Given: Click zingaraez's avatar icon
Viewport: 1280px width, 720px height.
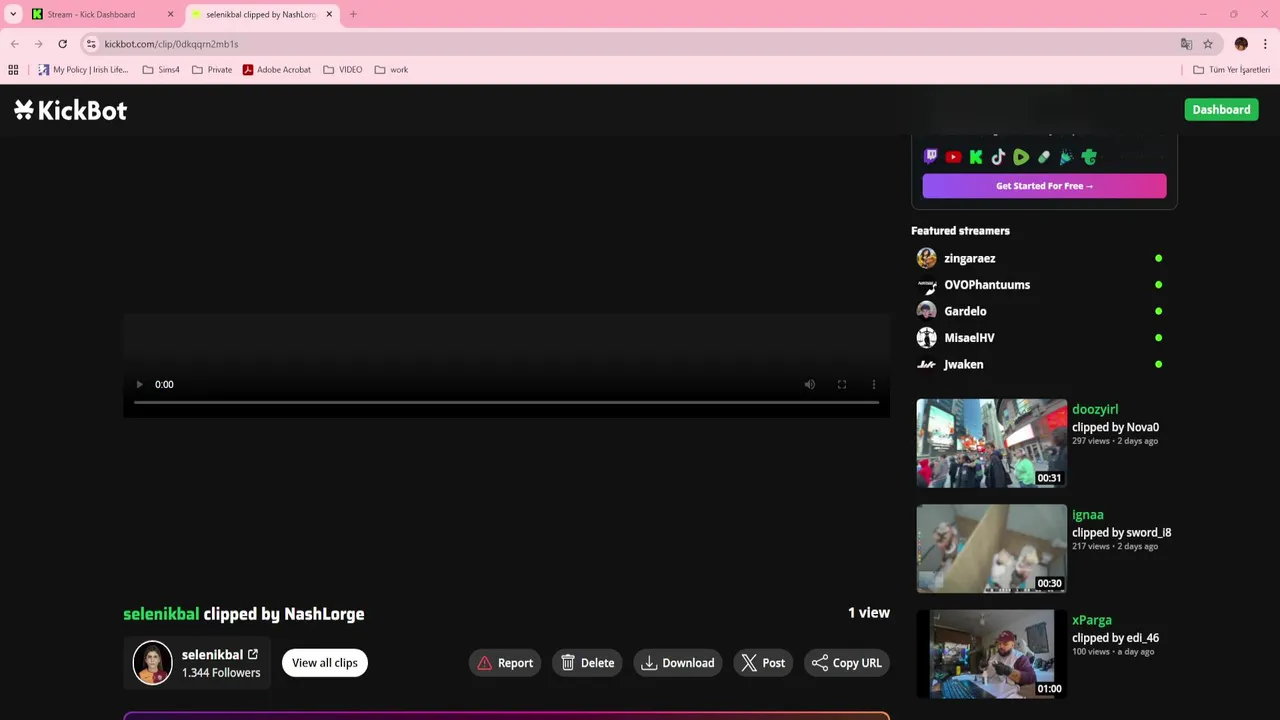Looking at the screenshot, I should tap(927, 258).
